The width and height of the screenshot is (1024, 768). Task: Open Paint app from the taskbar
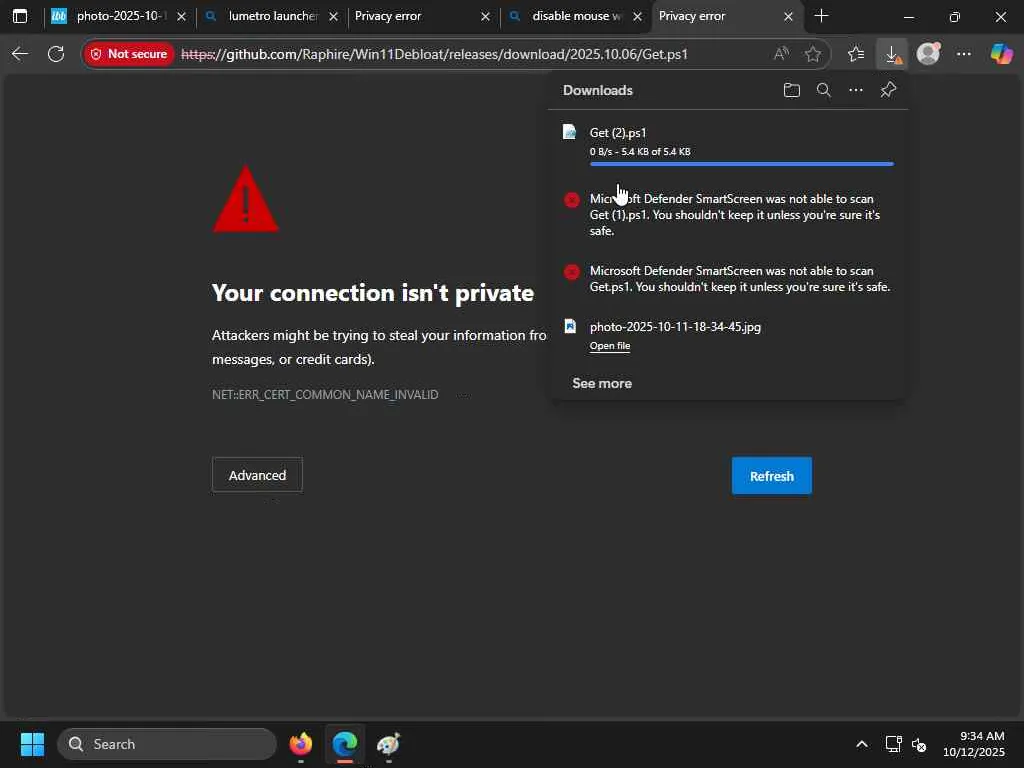389,744
